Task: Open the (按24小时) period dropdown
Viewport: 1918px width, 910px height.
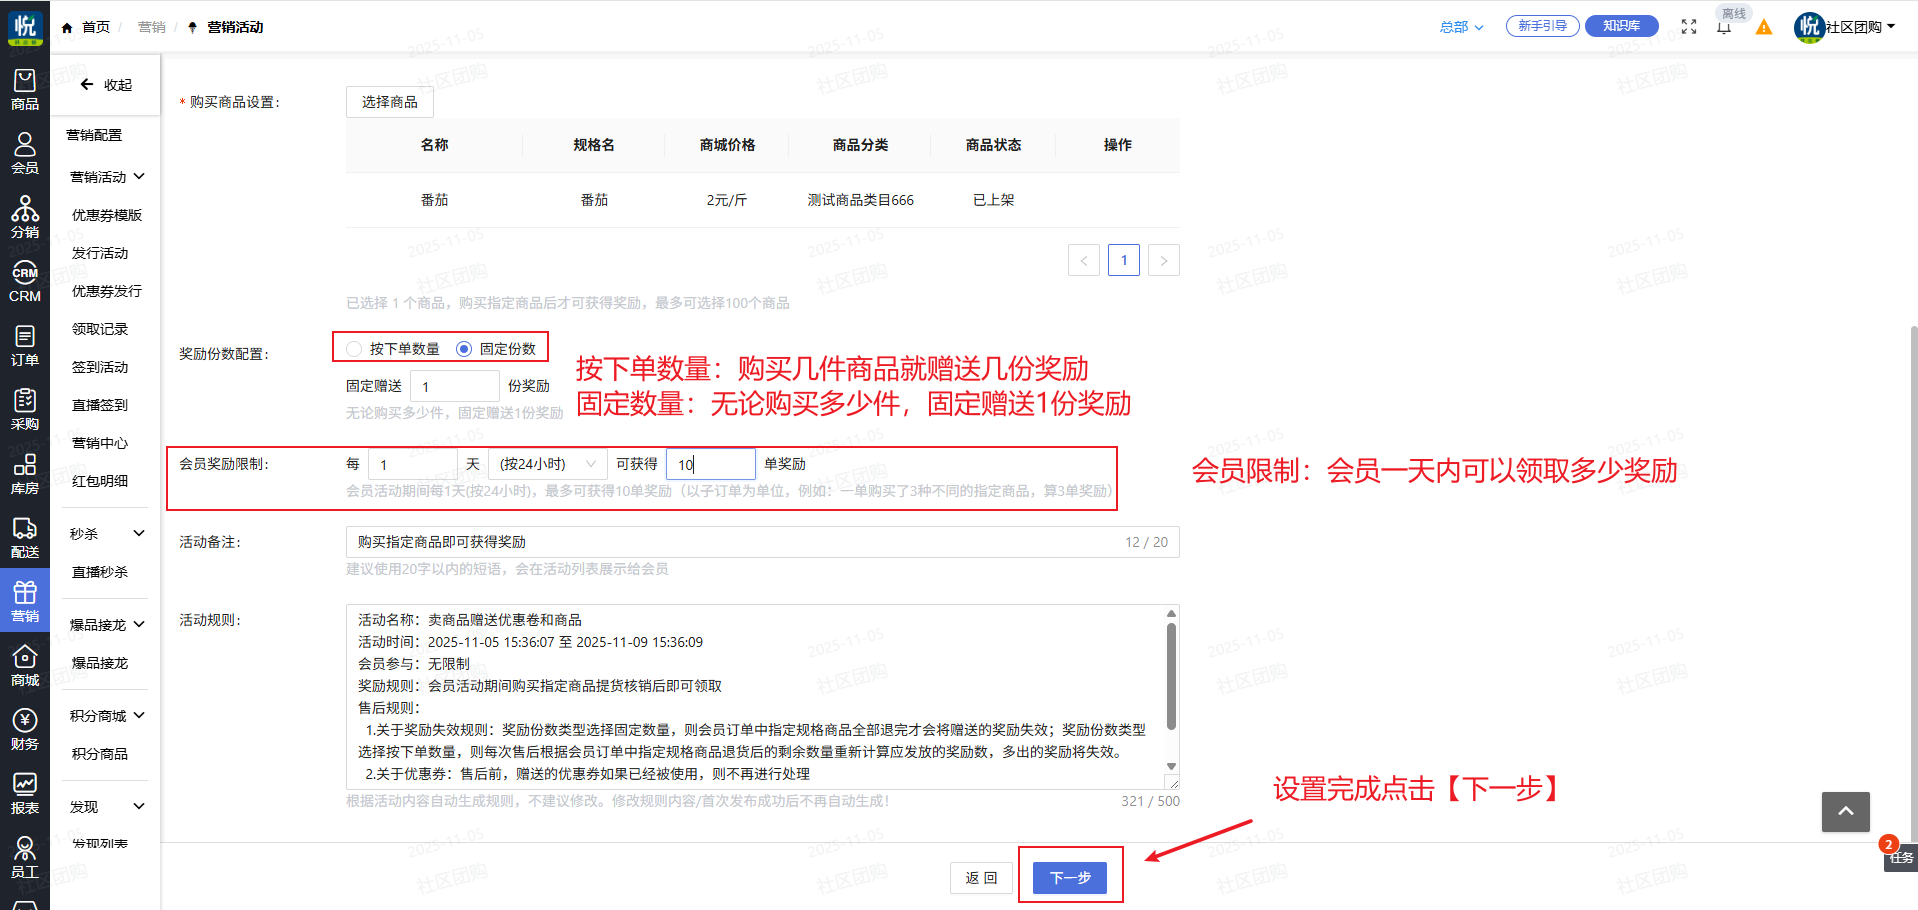Action: (547, 464)
